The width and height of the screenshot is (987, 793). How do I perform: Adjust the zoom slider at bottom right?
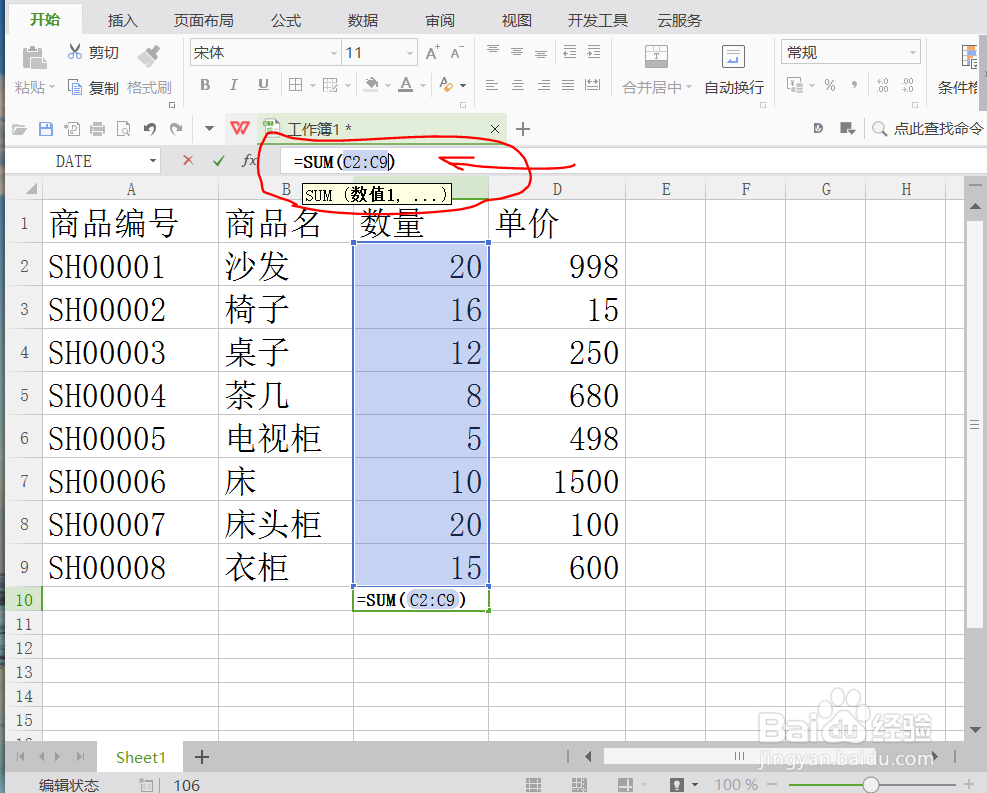(872, 784)
